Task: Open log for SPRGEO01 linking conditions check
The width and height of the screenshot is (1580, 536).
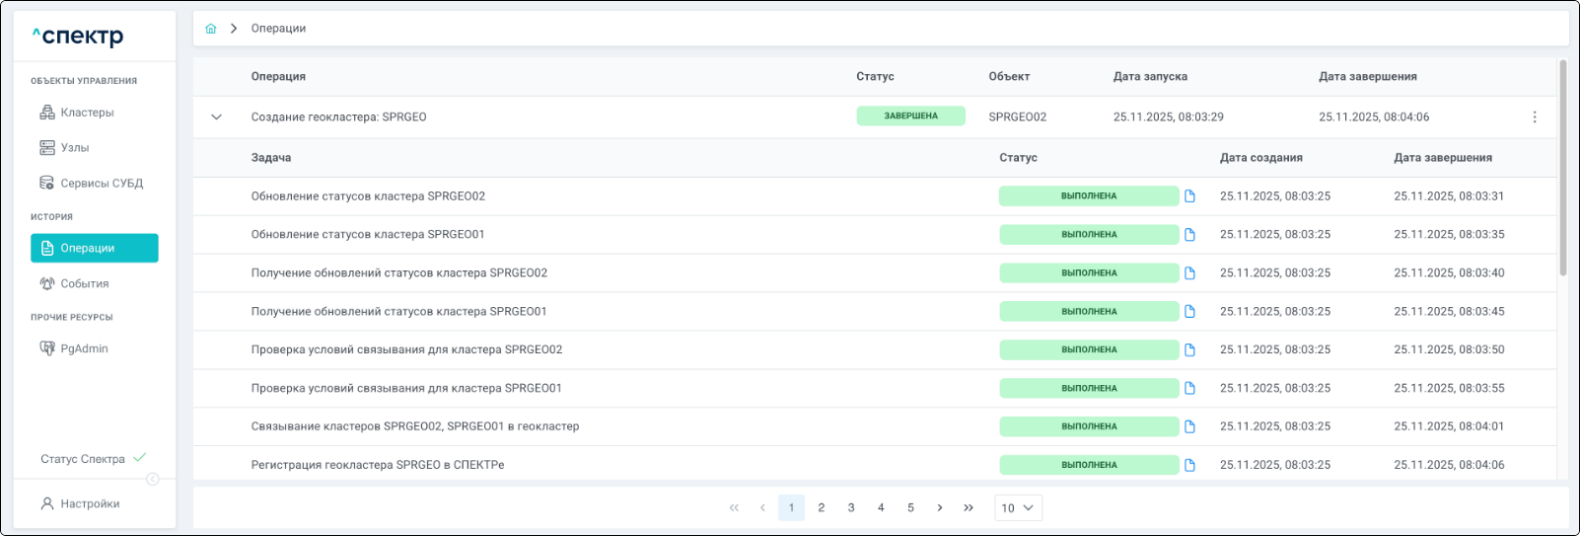Action: 1189,389
